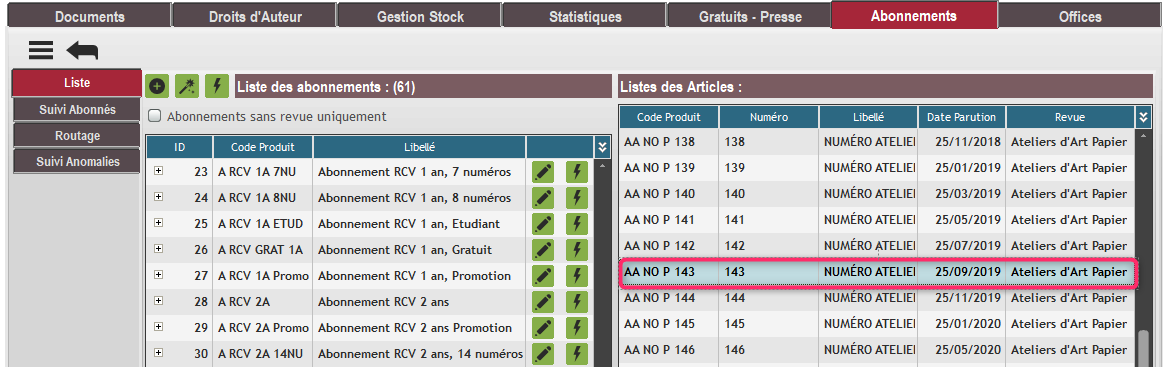The image size is (1163, 367).
Task: Edit subscription A RCV 1A 7NU
Action: pyautogui.click(x=544, y=172)
